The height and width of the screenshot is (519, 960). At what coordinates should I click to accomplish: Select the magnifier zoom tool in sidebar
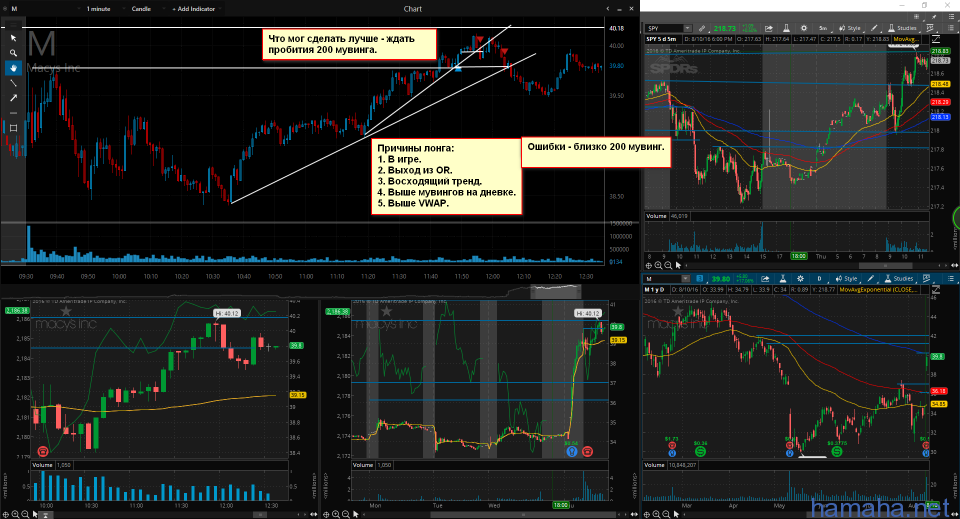[x=13, y=53]
